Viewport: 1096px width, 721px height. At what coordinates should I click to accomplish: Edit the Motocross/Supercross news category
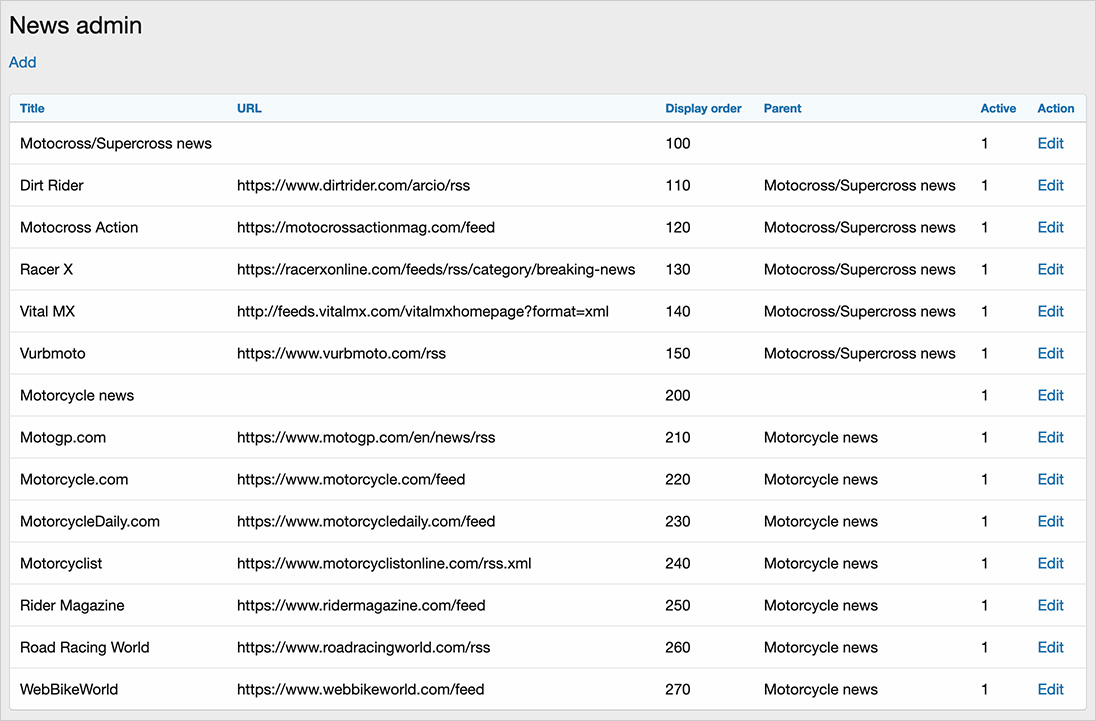click(1050, 143)
